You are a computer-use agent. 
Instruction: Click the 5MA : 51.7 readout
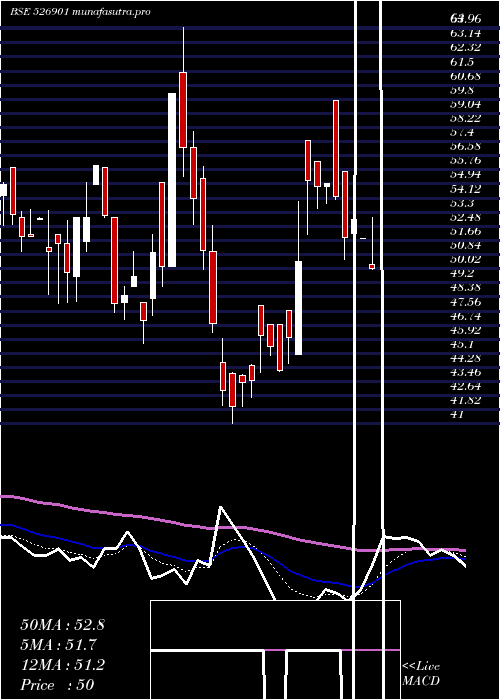click(x=58, y=645)
